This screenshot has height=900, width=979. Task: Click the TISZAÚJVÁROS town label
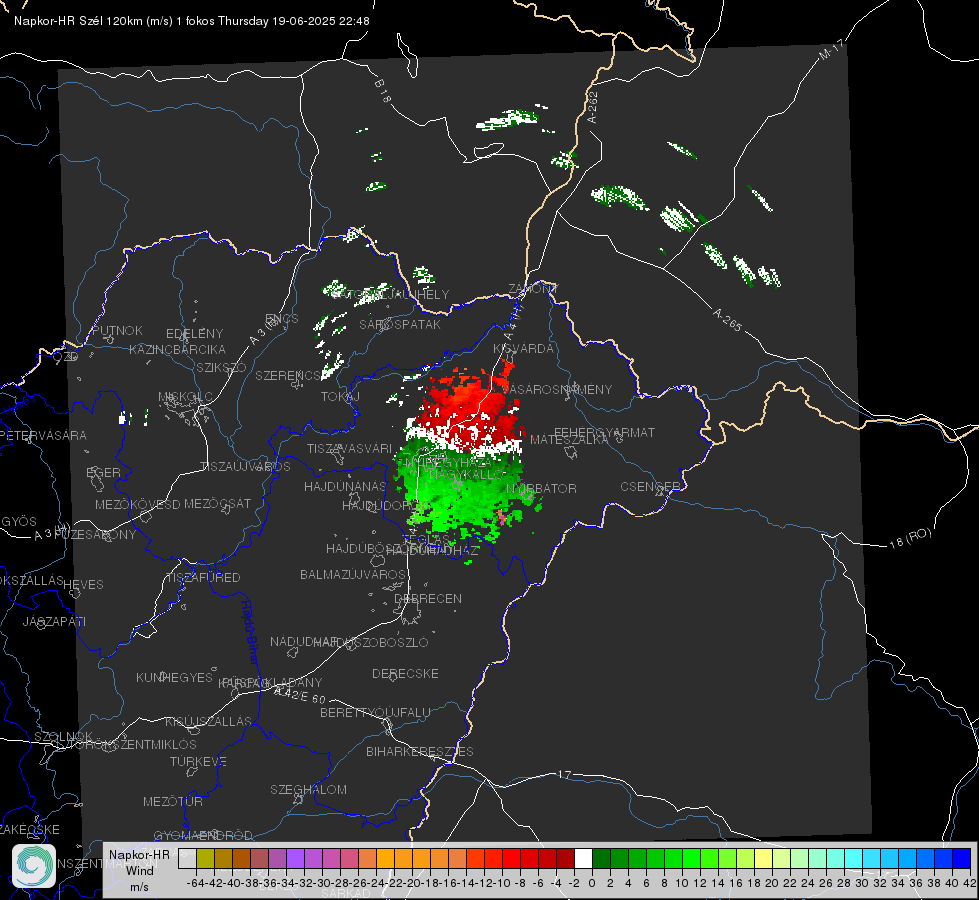[245, 467]
